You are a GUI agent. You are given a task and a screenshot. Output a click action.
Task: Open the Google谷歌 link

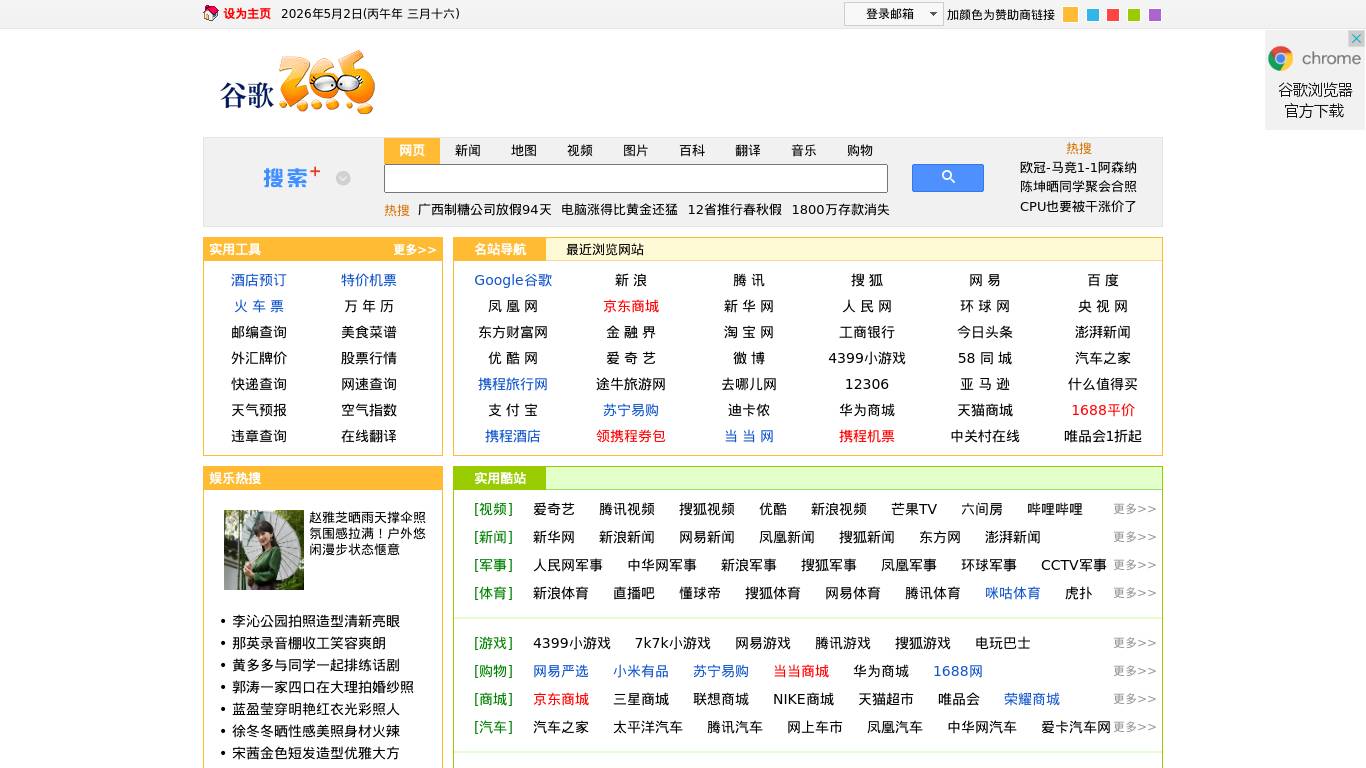pyautogui.click(x=513, y=280)
